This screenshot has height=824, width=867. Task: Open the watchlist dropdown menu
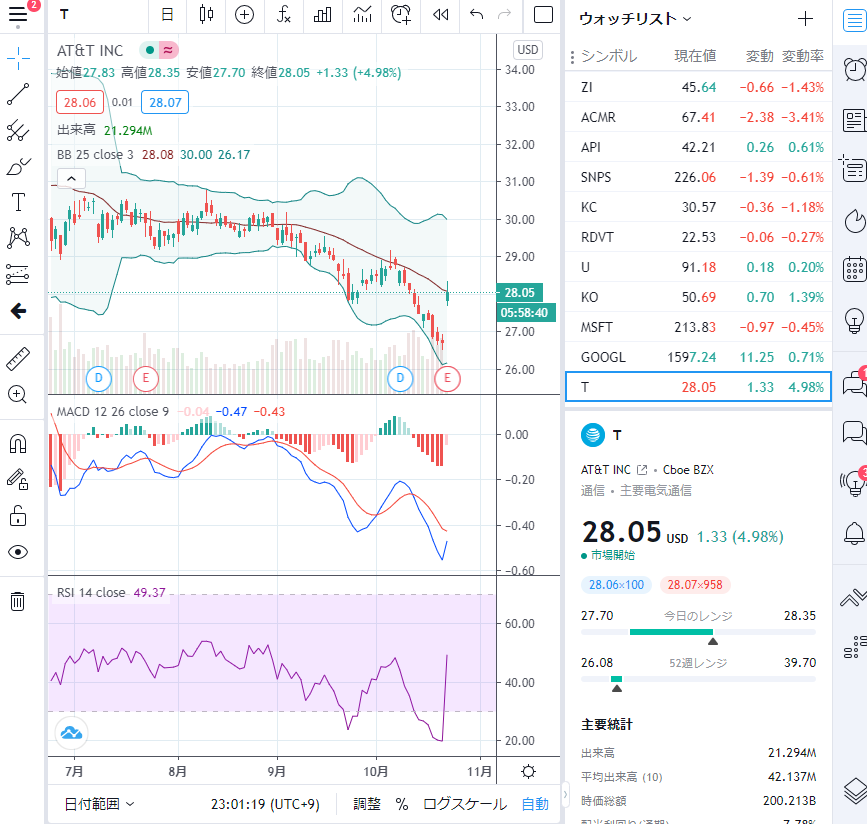(635, 19)
